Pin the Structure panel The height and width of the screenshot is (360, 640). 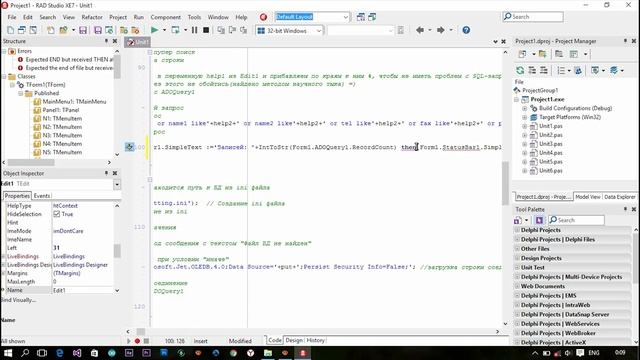tap(106, 41)
